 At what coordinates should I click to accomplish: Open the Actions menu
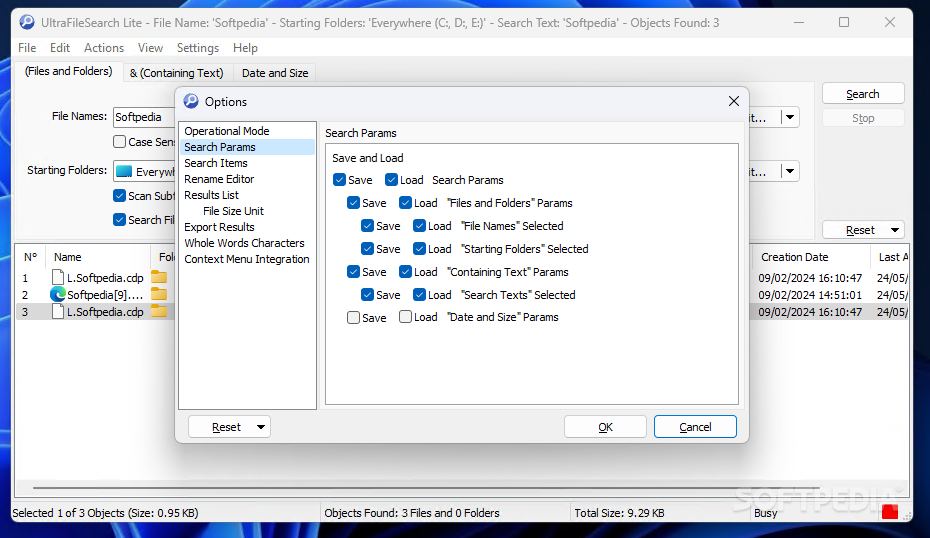click(104, 48)
